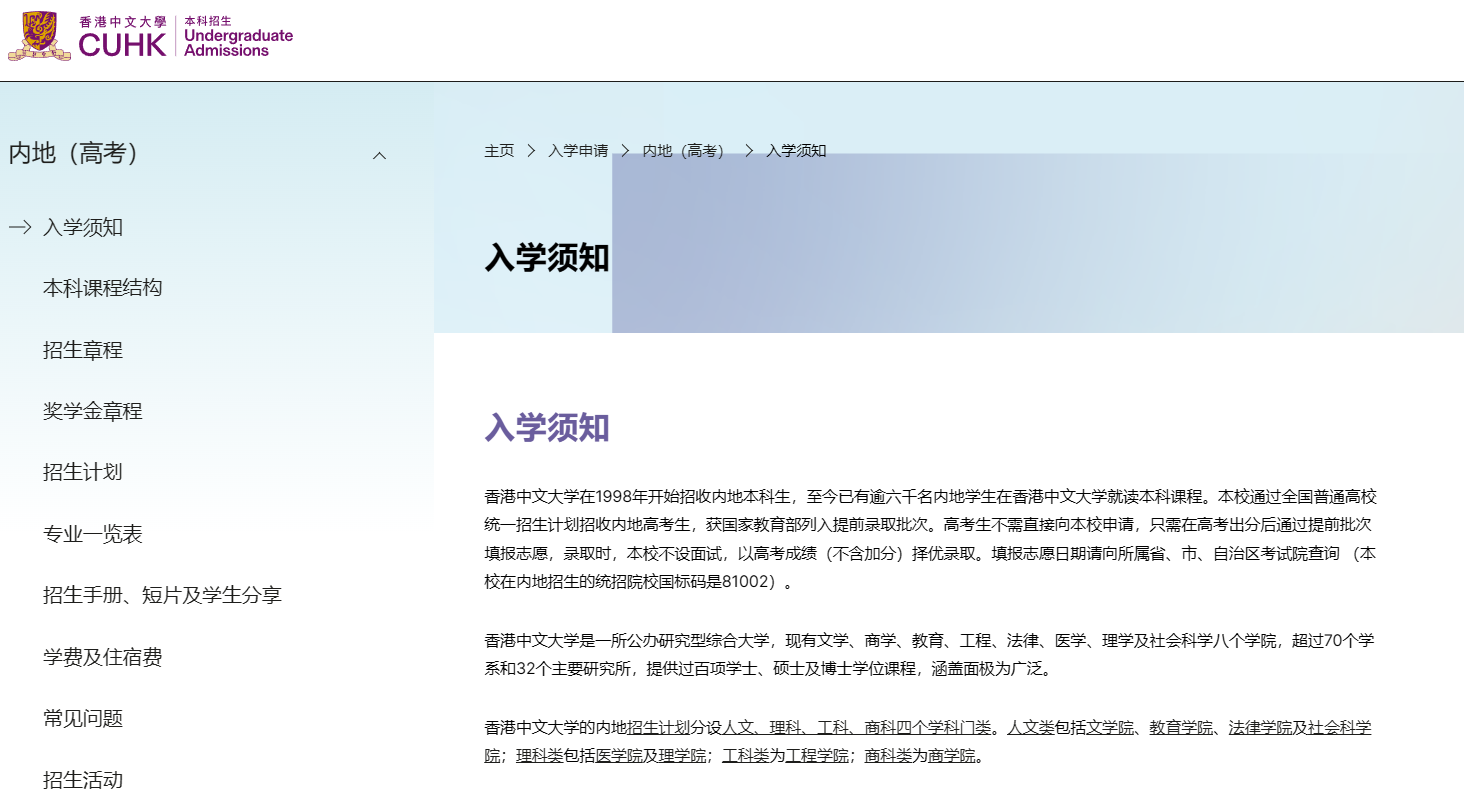Click the 内地（高考）breadcrumb link
This screenshot has width=1464, height=802.
pyautogui.click(x=686, y=151)
